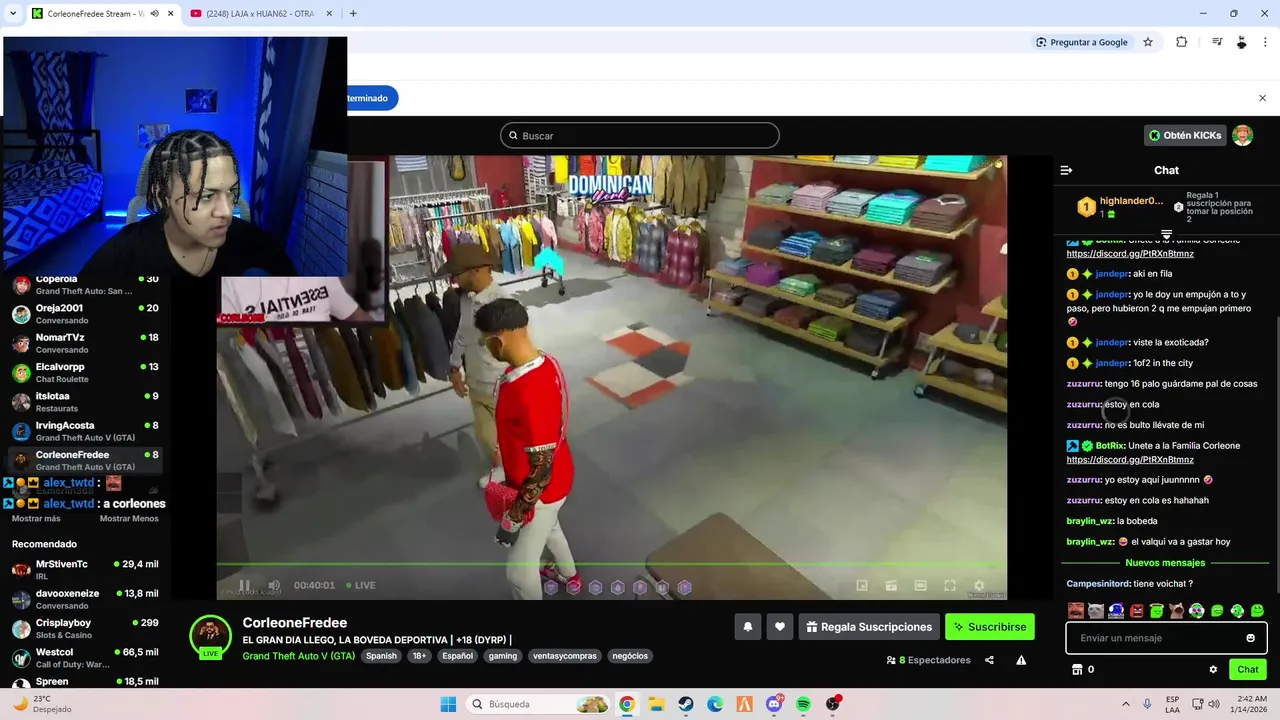This screenshot has width=1280, height=720.
Task: Open Spotify from taskbar
Action: click(x=804, y=704)
